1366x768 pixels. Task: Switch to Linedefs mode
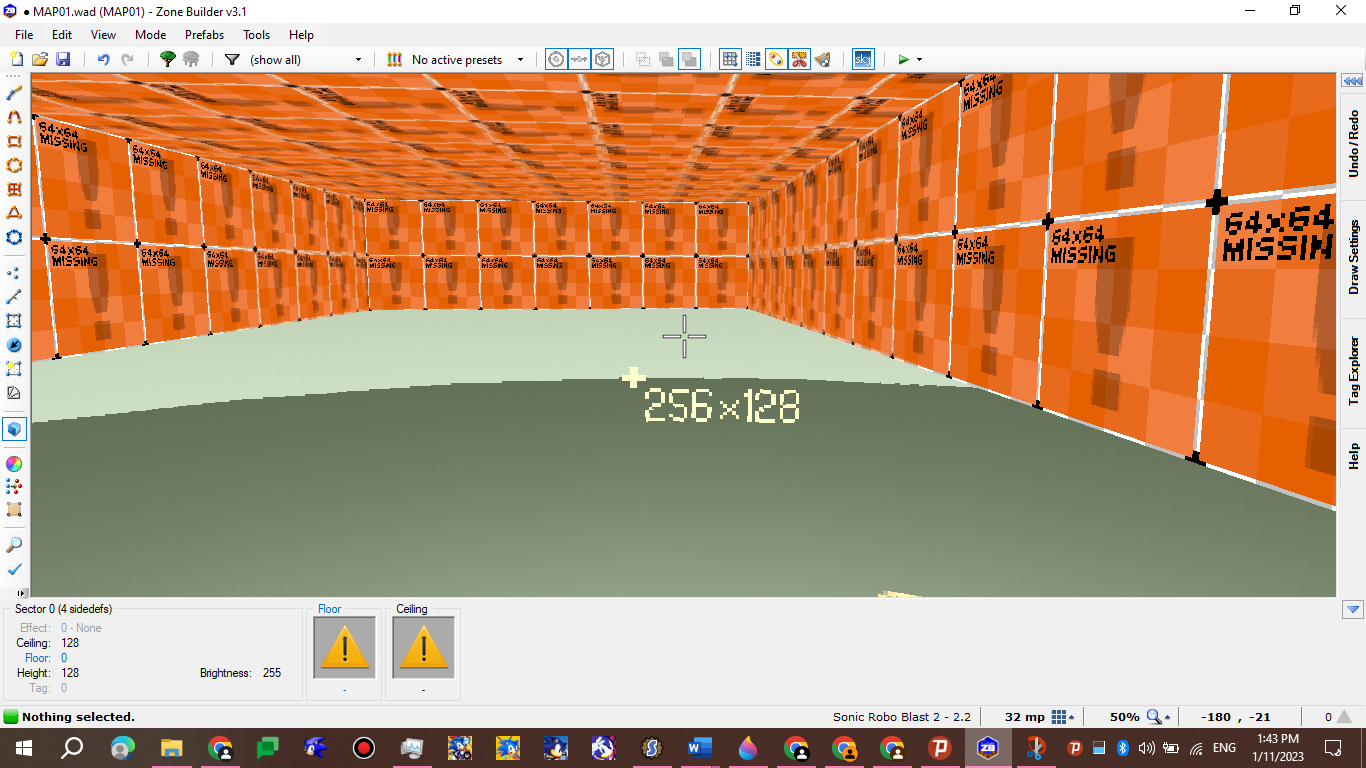(x=14, y=296)
